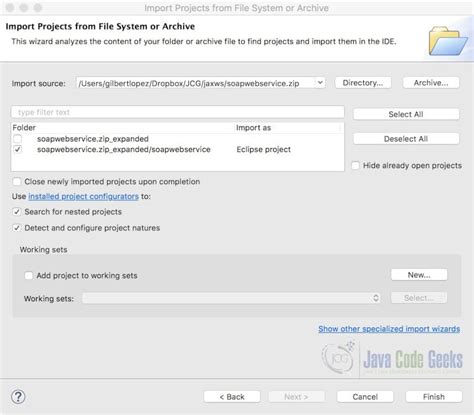Screen dimensions: 474x415
Task: Disable Search for nested projects
Action: point(17,212)
